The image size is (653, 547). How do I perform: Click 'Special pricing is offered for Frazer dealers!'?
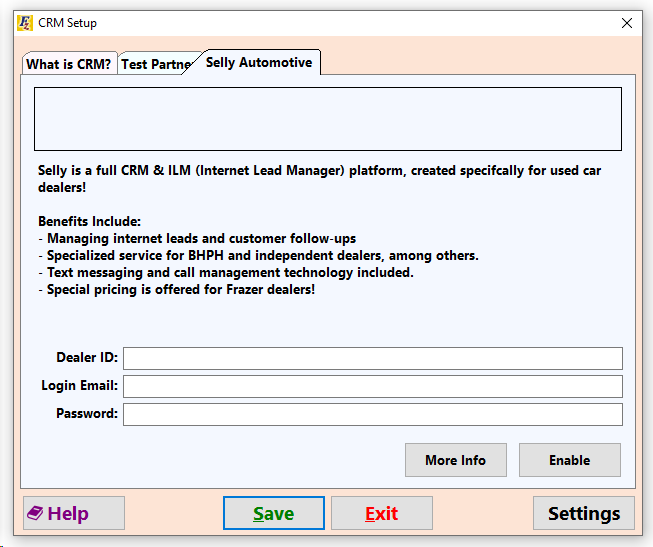pyautogui.click(x=177, y=289)
